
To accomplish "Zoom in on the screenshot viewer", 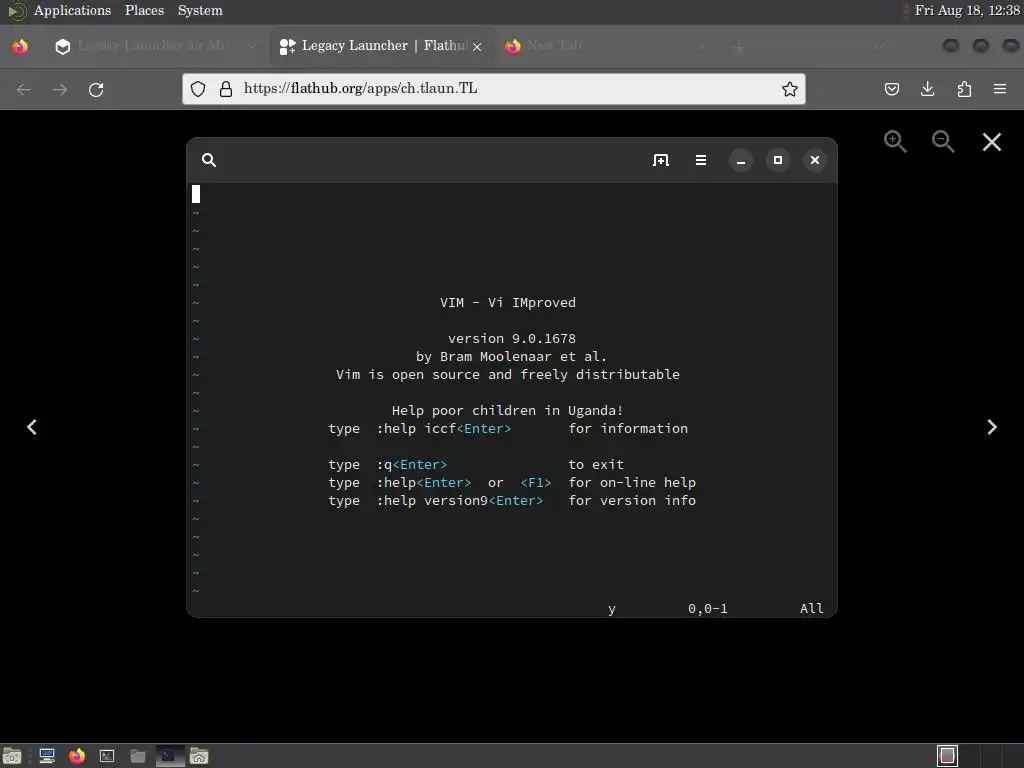I will click(895, 141).
